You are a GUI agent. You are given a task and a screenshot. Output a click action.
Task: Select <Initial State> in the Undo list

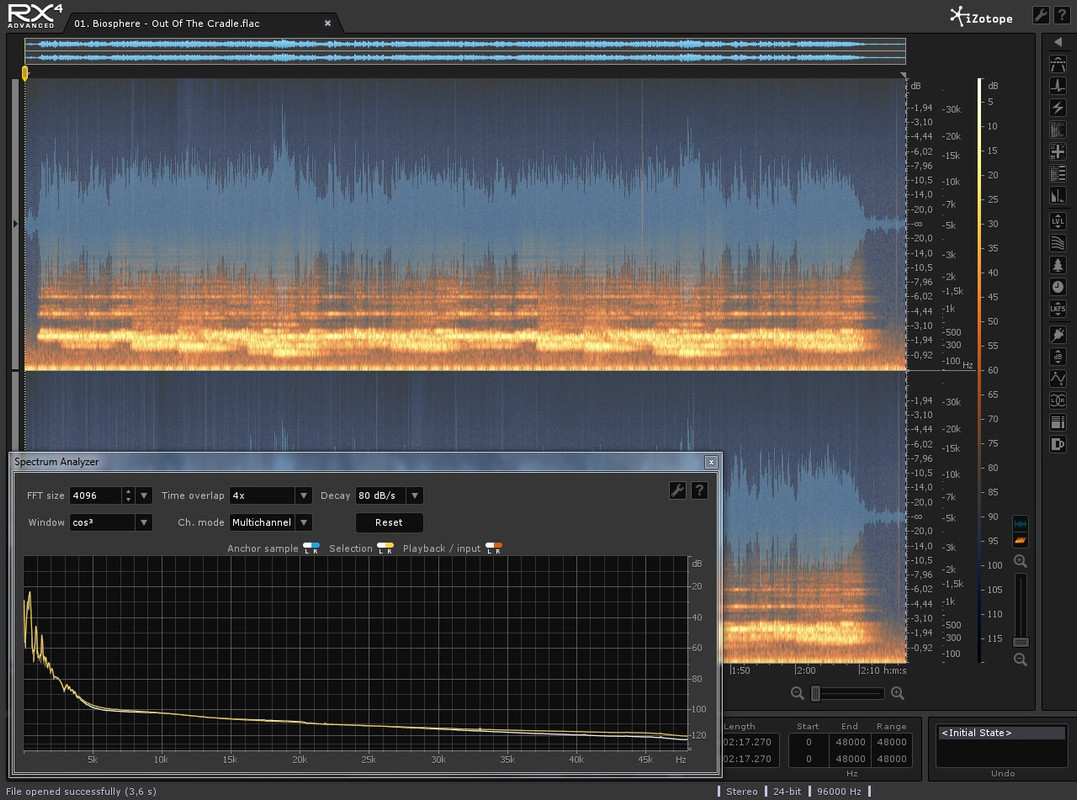[1001, 733]
